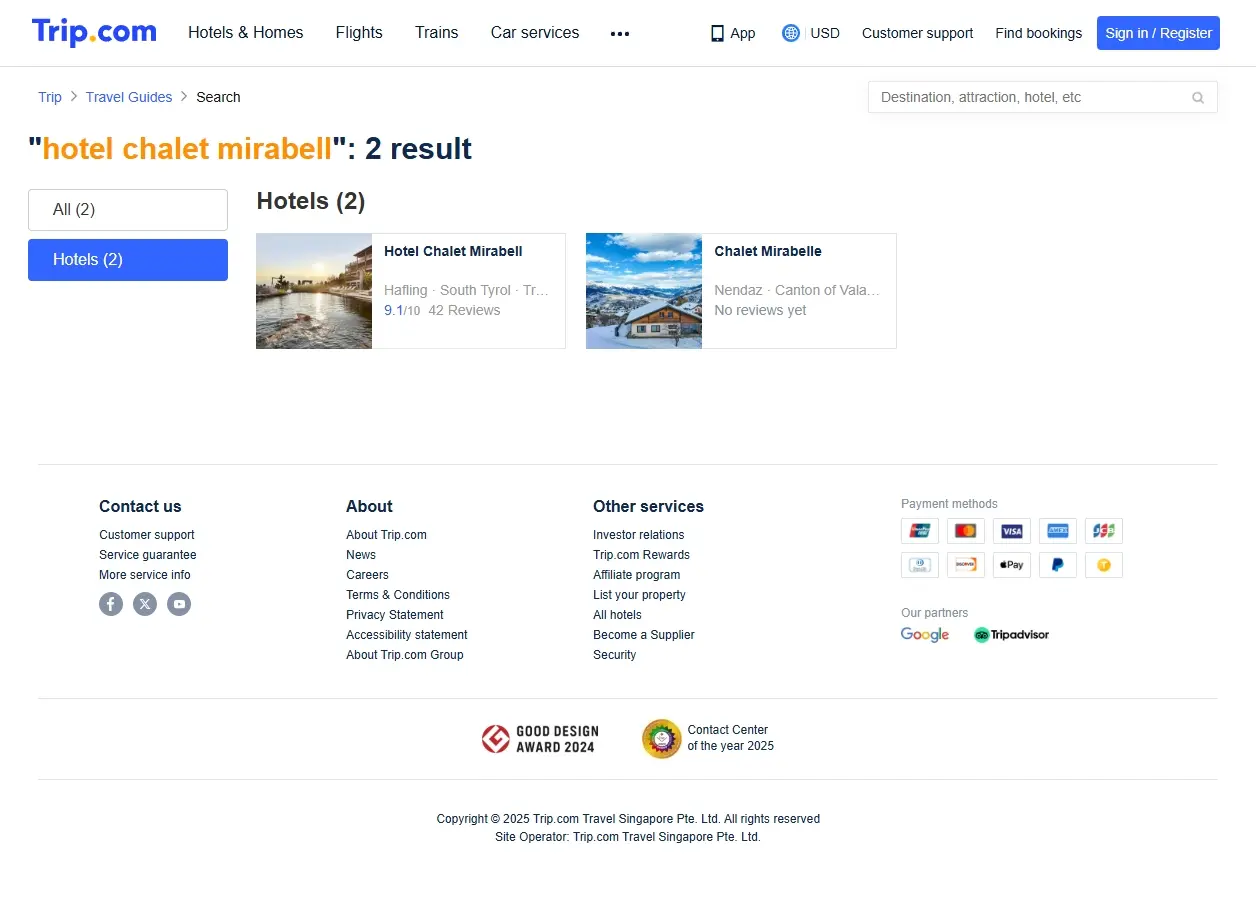Open the Trains menu
The width and height of the screenshot is (1256, 921).
point(437,33)
